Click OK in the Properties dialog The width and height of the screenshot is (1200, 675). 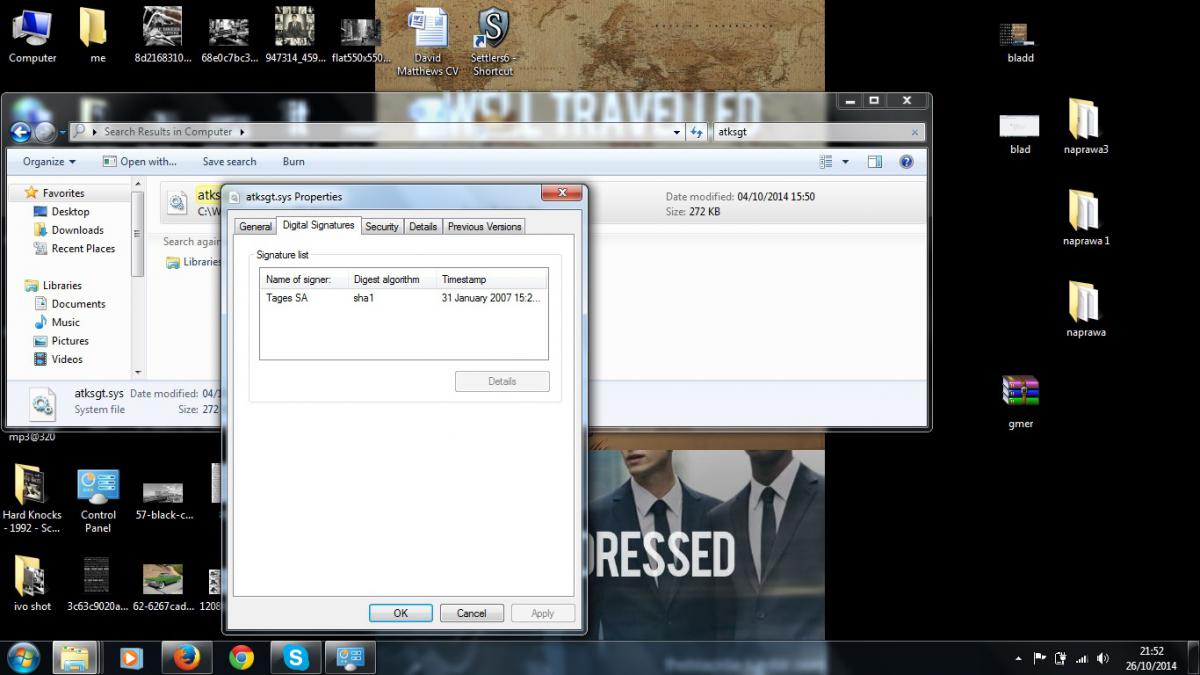[x=400, y=613]
